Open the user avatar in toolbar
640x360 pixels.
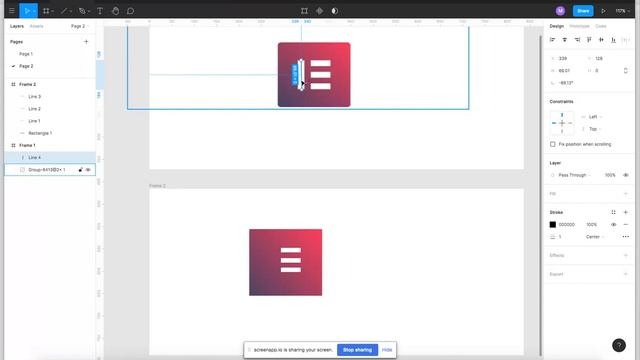pyautogui.click(x=560, y=11)
